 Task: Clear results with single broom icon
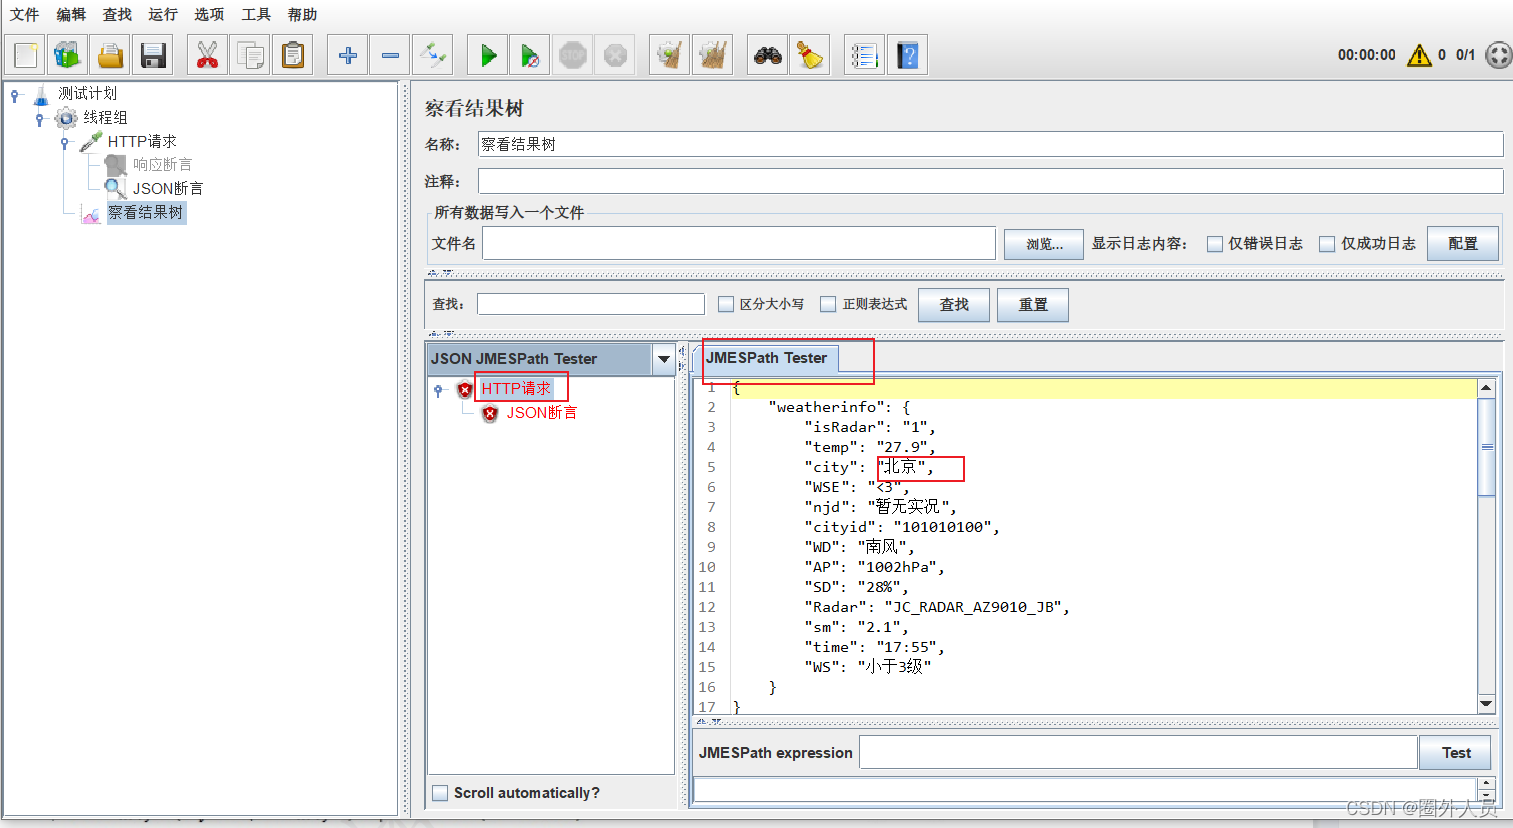coord(670,55)
